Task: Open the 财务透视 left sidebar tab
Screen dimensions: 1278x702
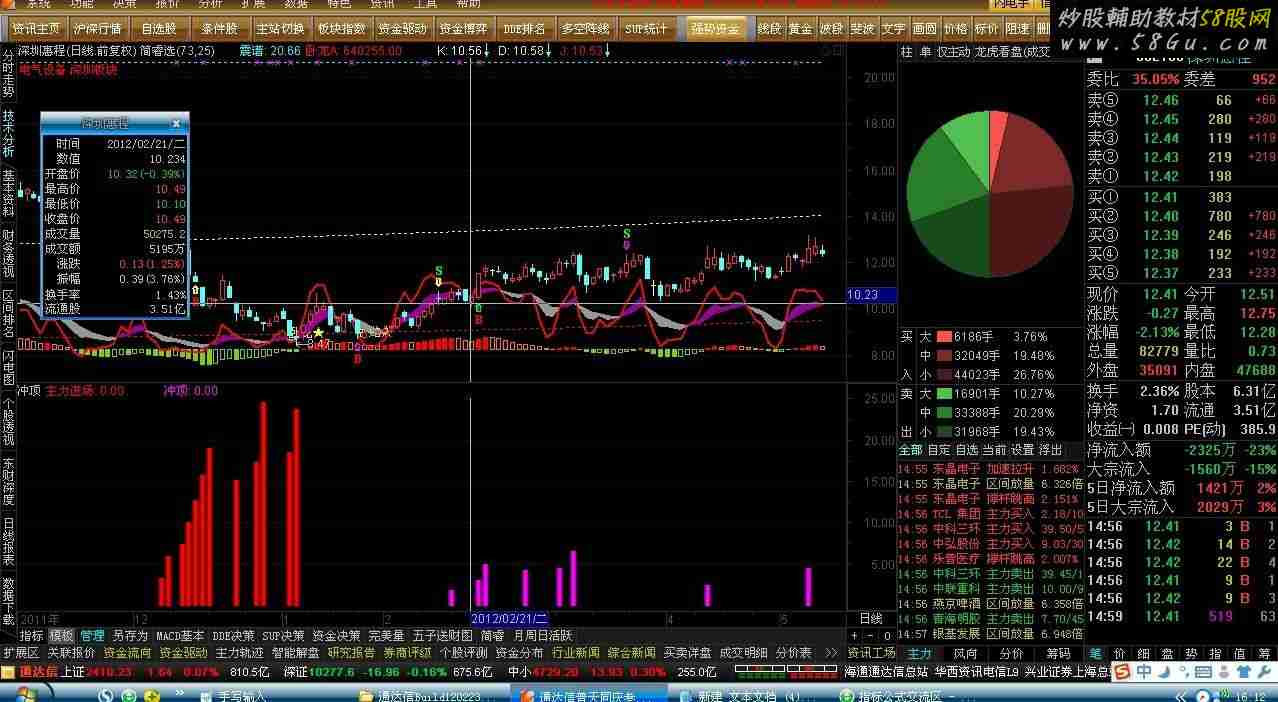Action: (8, 252)
